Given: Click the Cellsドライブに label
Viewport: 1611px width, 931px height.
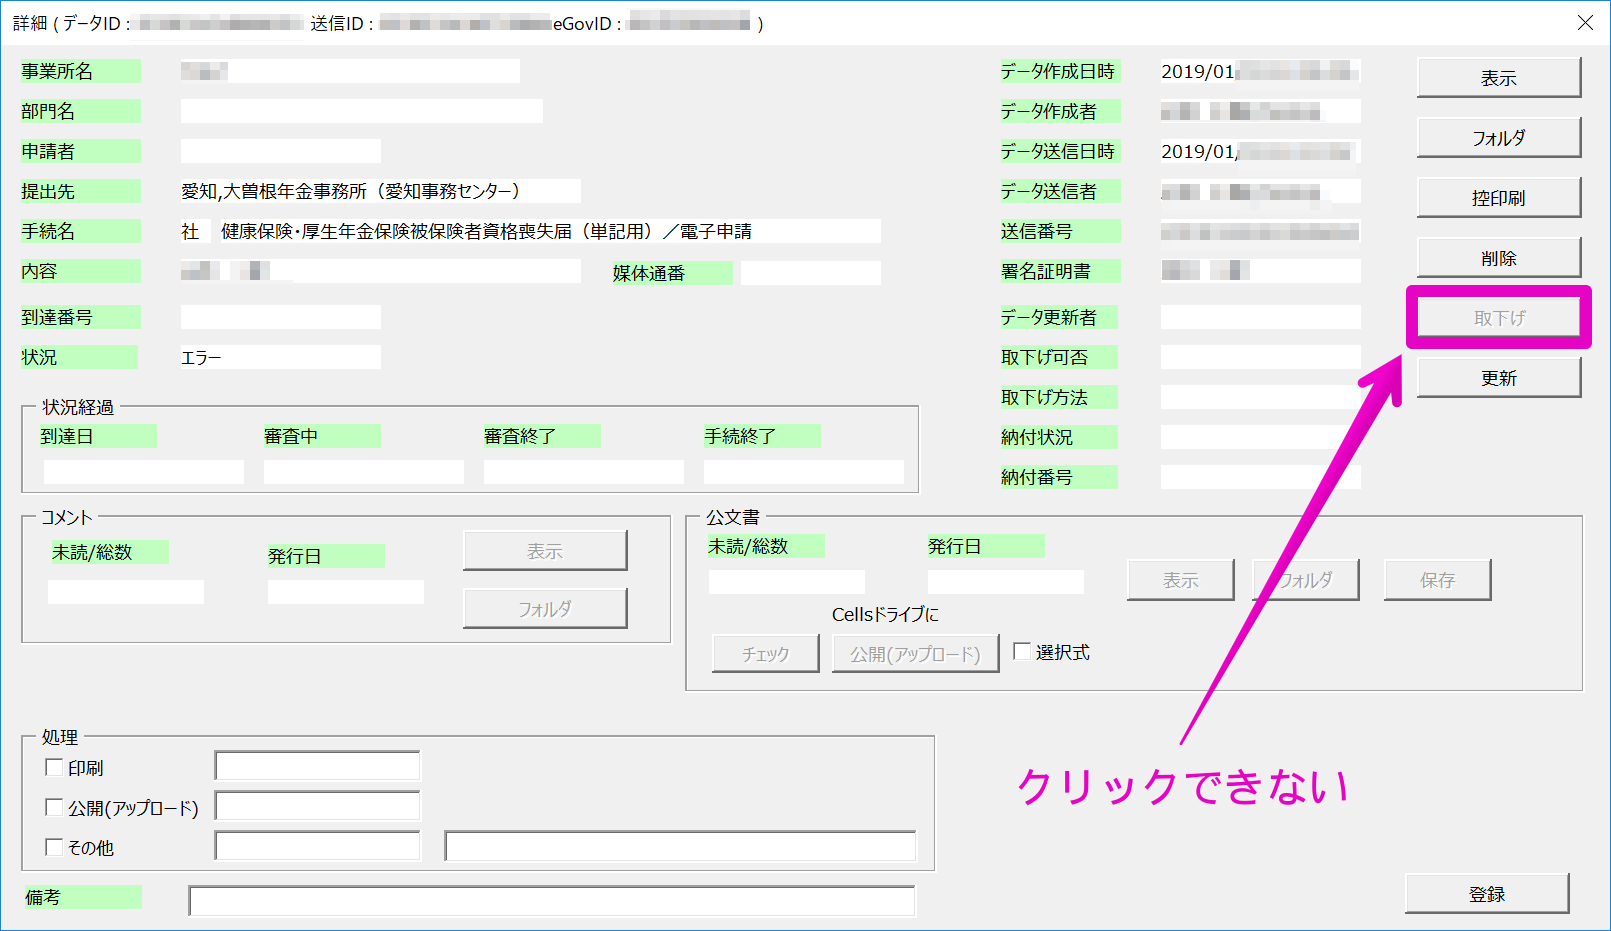Looking at the screenshot, I should pos(885,614).
